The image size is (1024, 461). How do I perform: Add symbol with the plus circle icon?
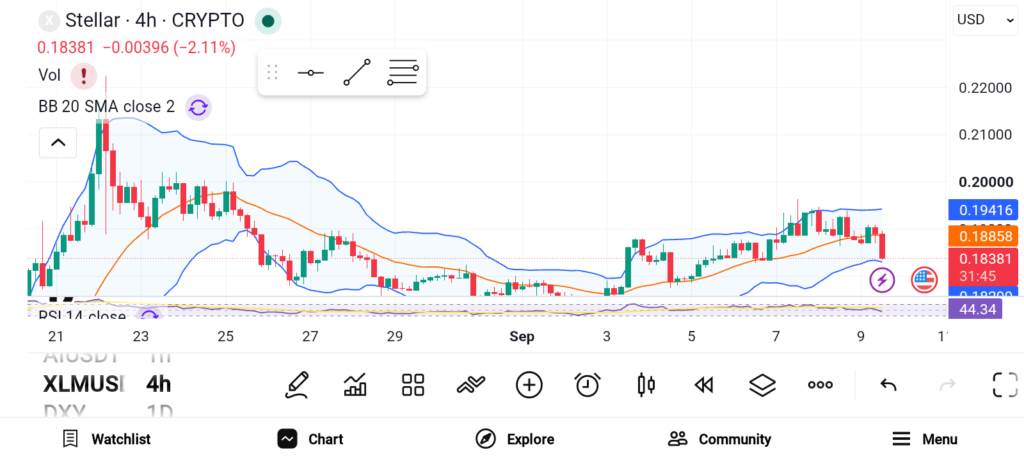tap(529, 385)
